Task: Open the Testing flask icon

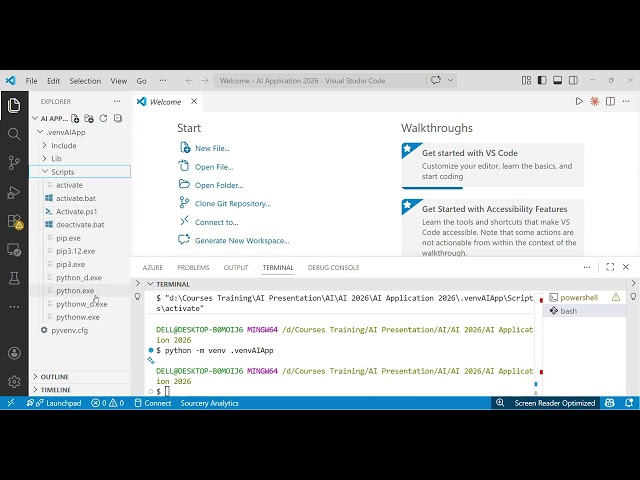Action: (14, 278)
